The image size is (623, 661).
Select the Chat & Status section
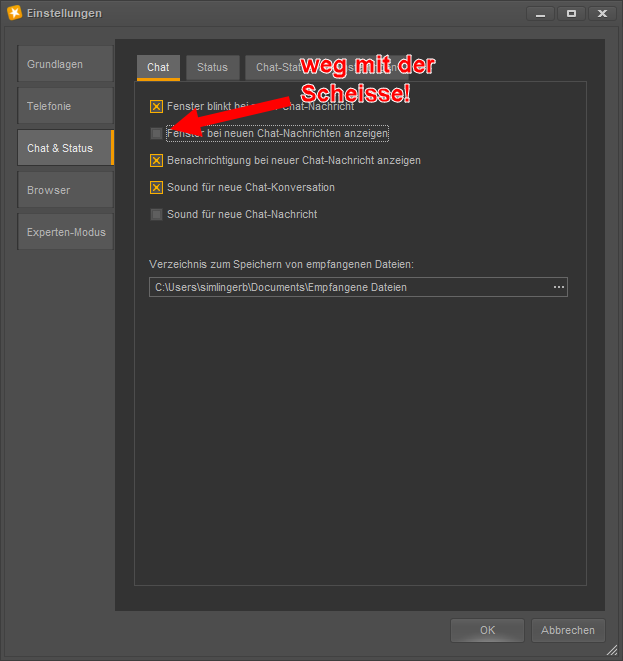[65, 148]
